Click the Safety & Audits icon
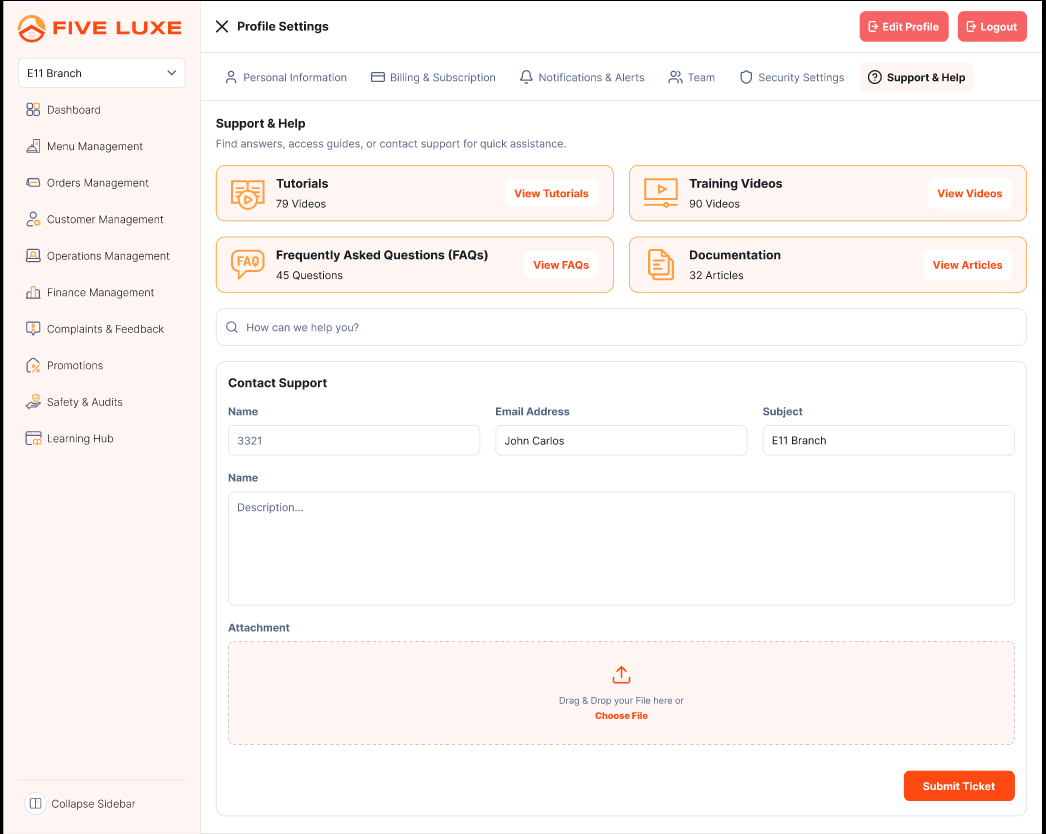 pos(33,402)
